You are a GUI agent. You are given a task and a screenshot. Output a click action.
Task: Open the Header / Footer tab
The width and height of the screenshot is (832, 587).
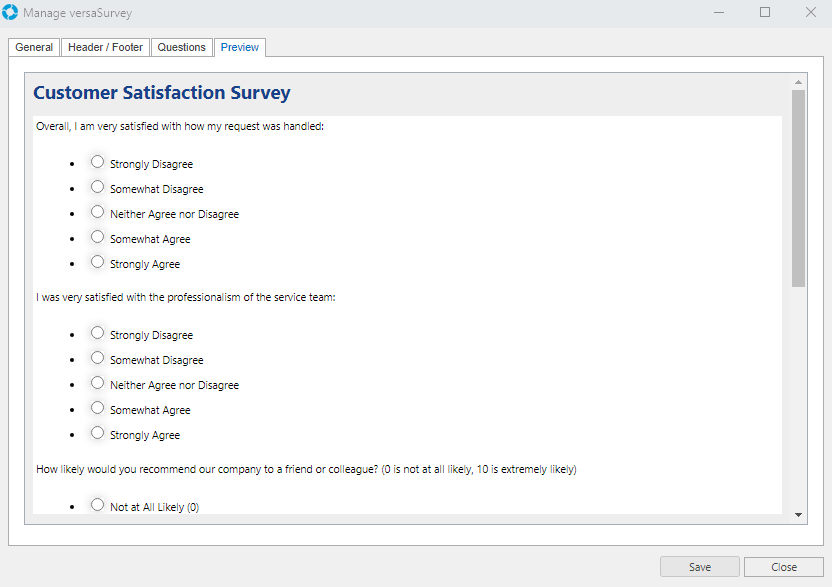pos(105,47)
